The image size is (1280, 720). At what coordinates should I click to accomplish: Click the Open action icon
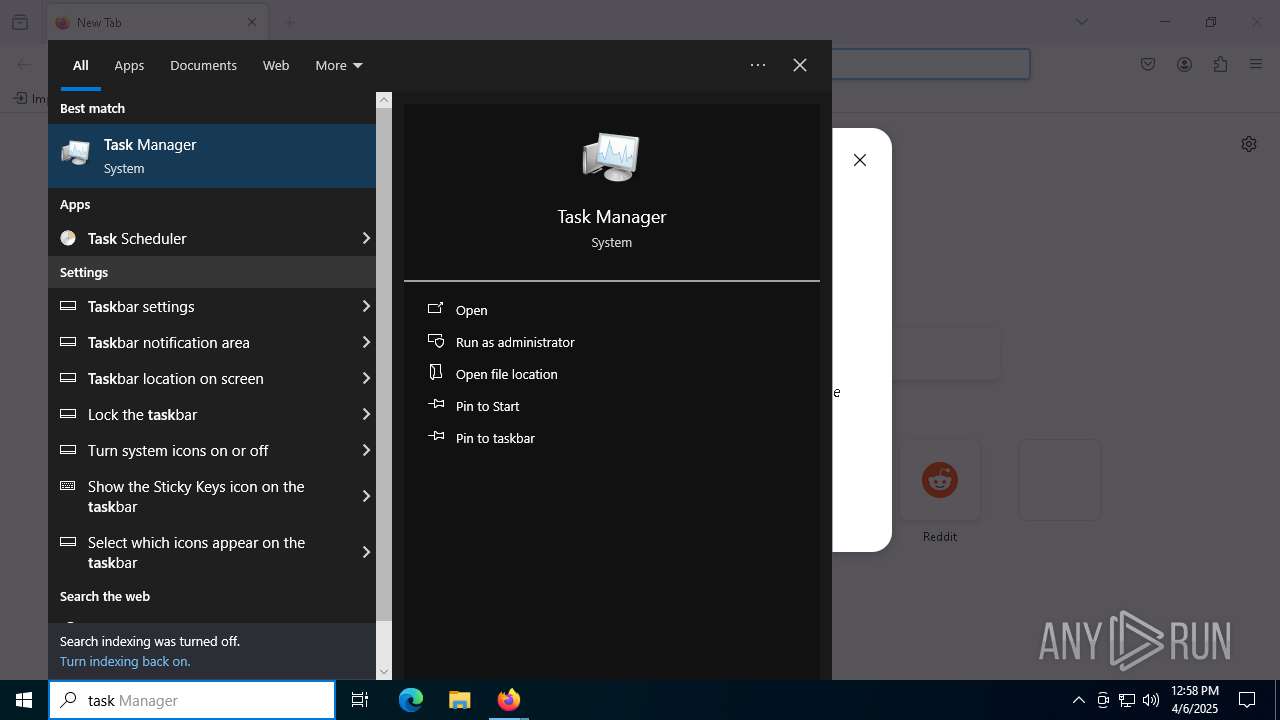pyautogui.click(x=436, y=309)
